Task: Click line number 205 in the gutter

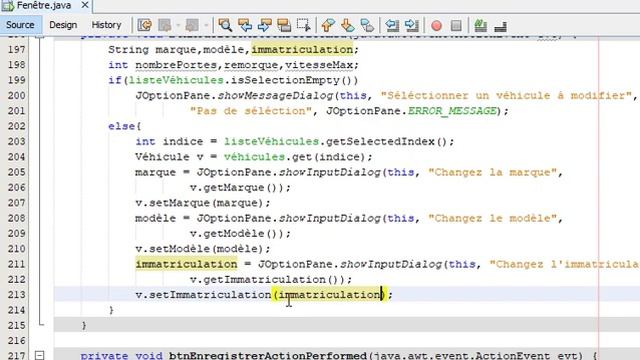Action: 17,172
